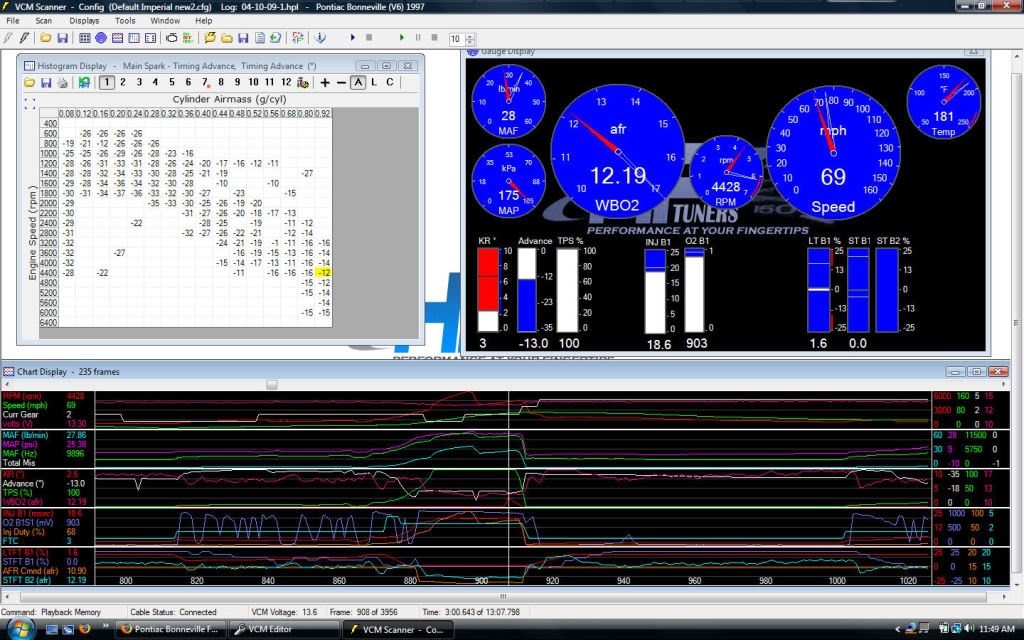Open the Gauge Display round blue icon
The width and height of the screenshot is (1024, 640).
click(101, 39)
